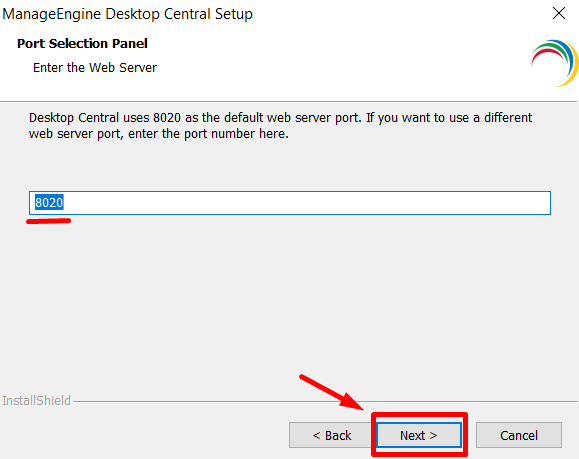Click the ManageEngine swirl logo
The image size is (579, 459).
(x=555, y=63)
